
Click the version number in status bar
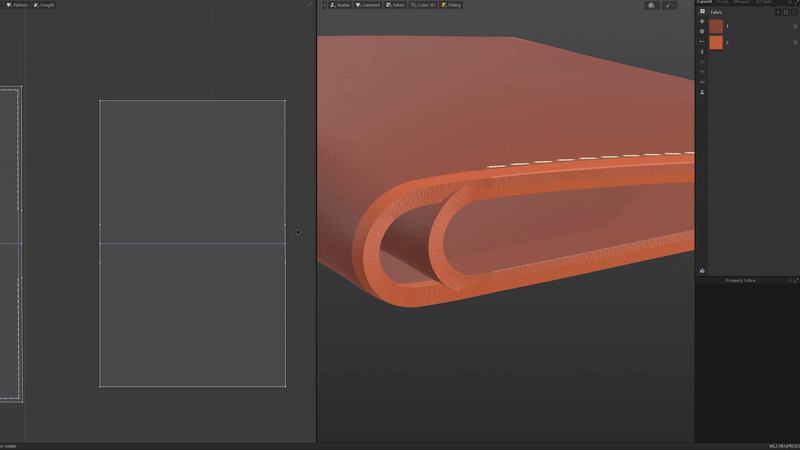tap(784, 446)
